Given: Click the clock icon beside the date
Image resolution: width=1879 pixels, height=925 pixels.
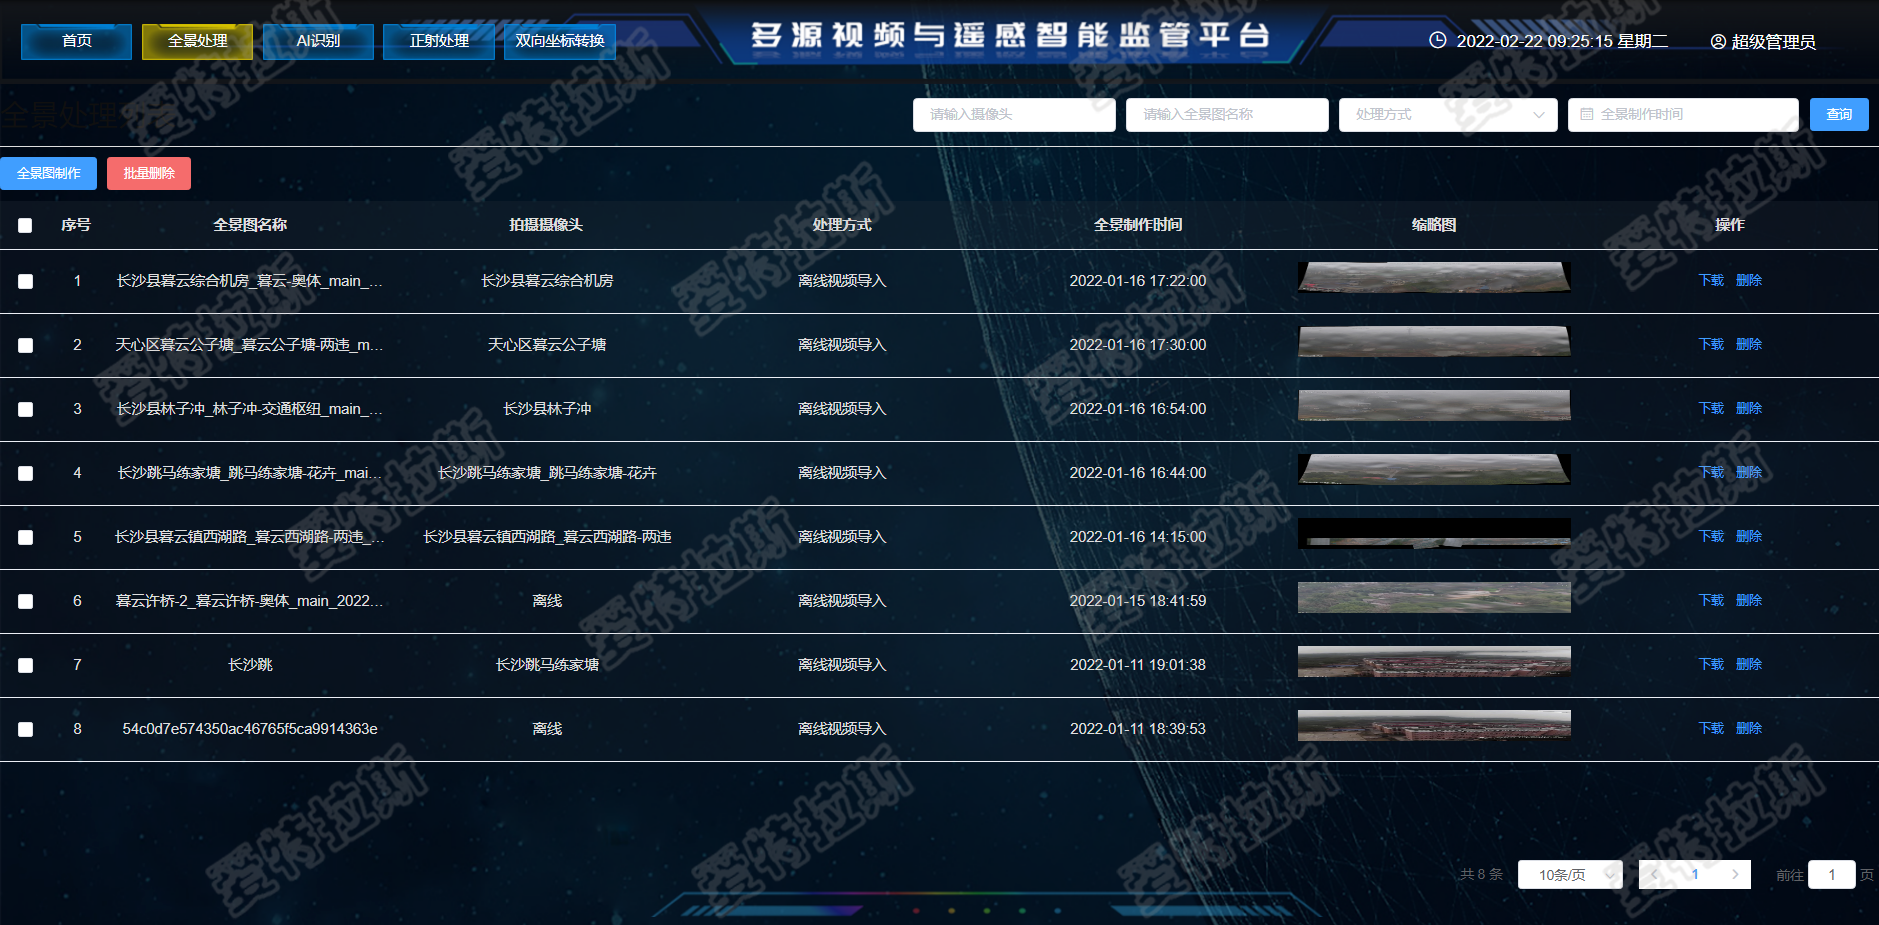Looking at the screenshot, I should pyautogui.click(x=1437, y=41).
